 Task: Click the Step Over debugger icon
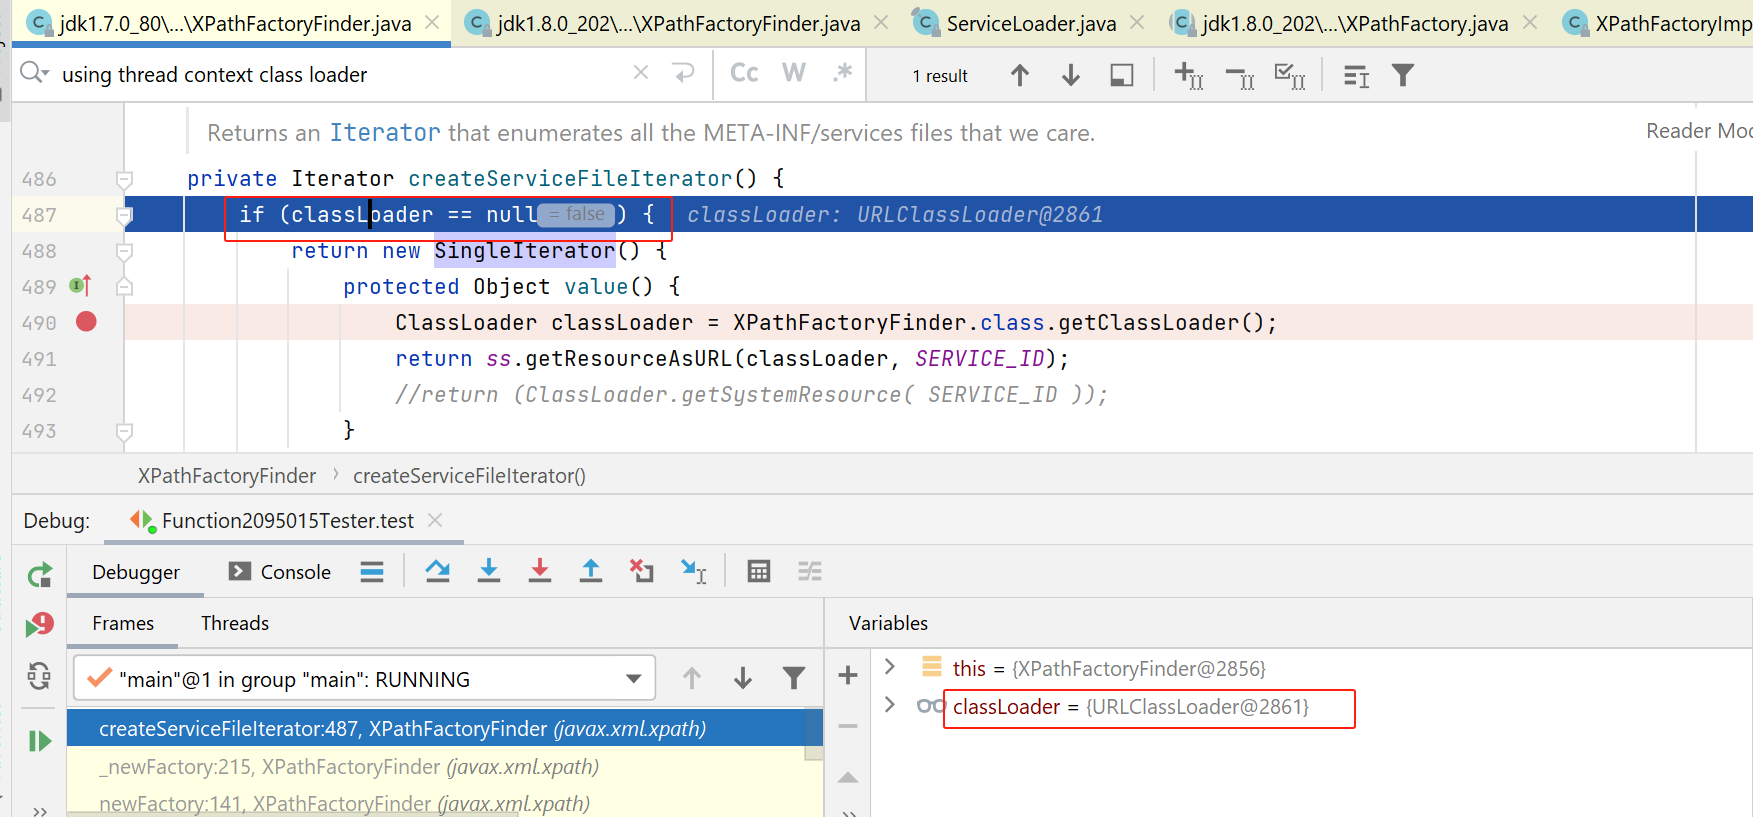(437, 571)
